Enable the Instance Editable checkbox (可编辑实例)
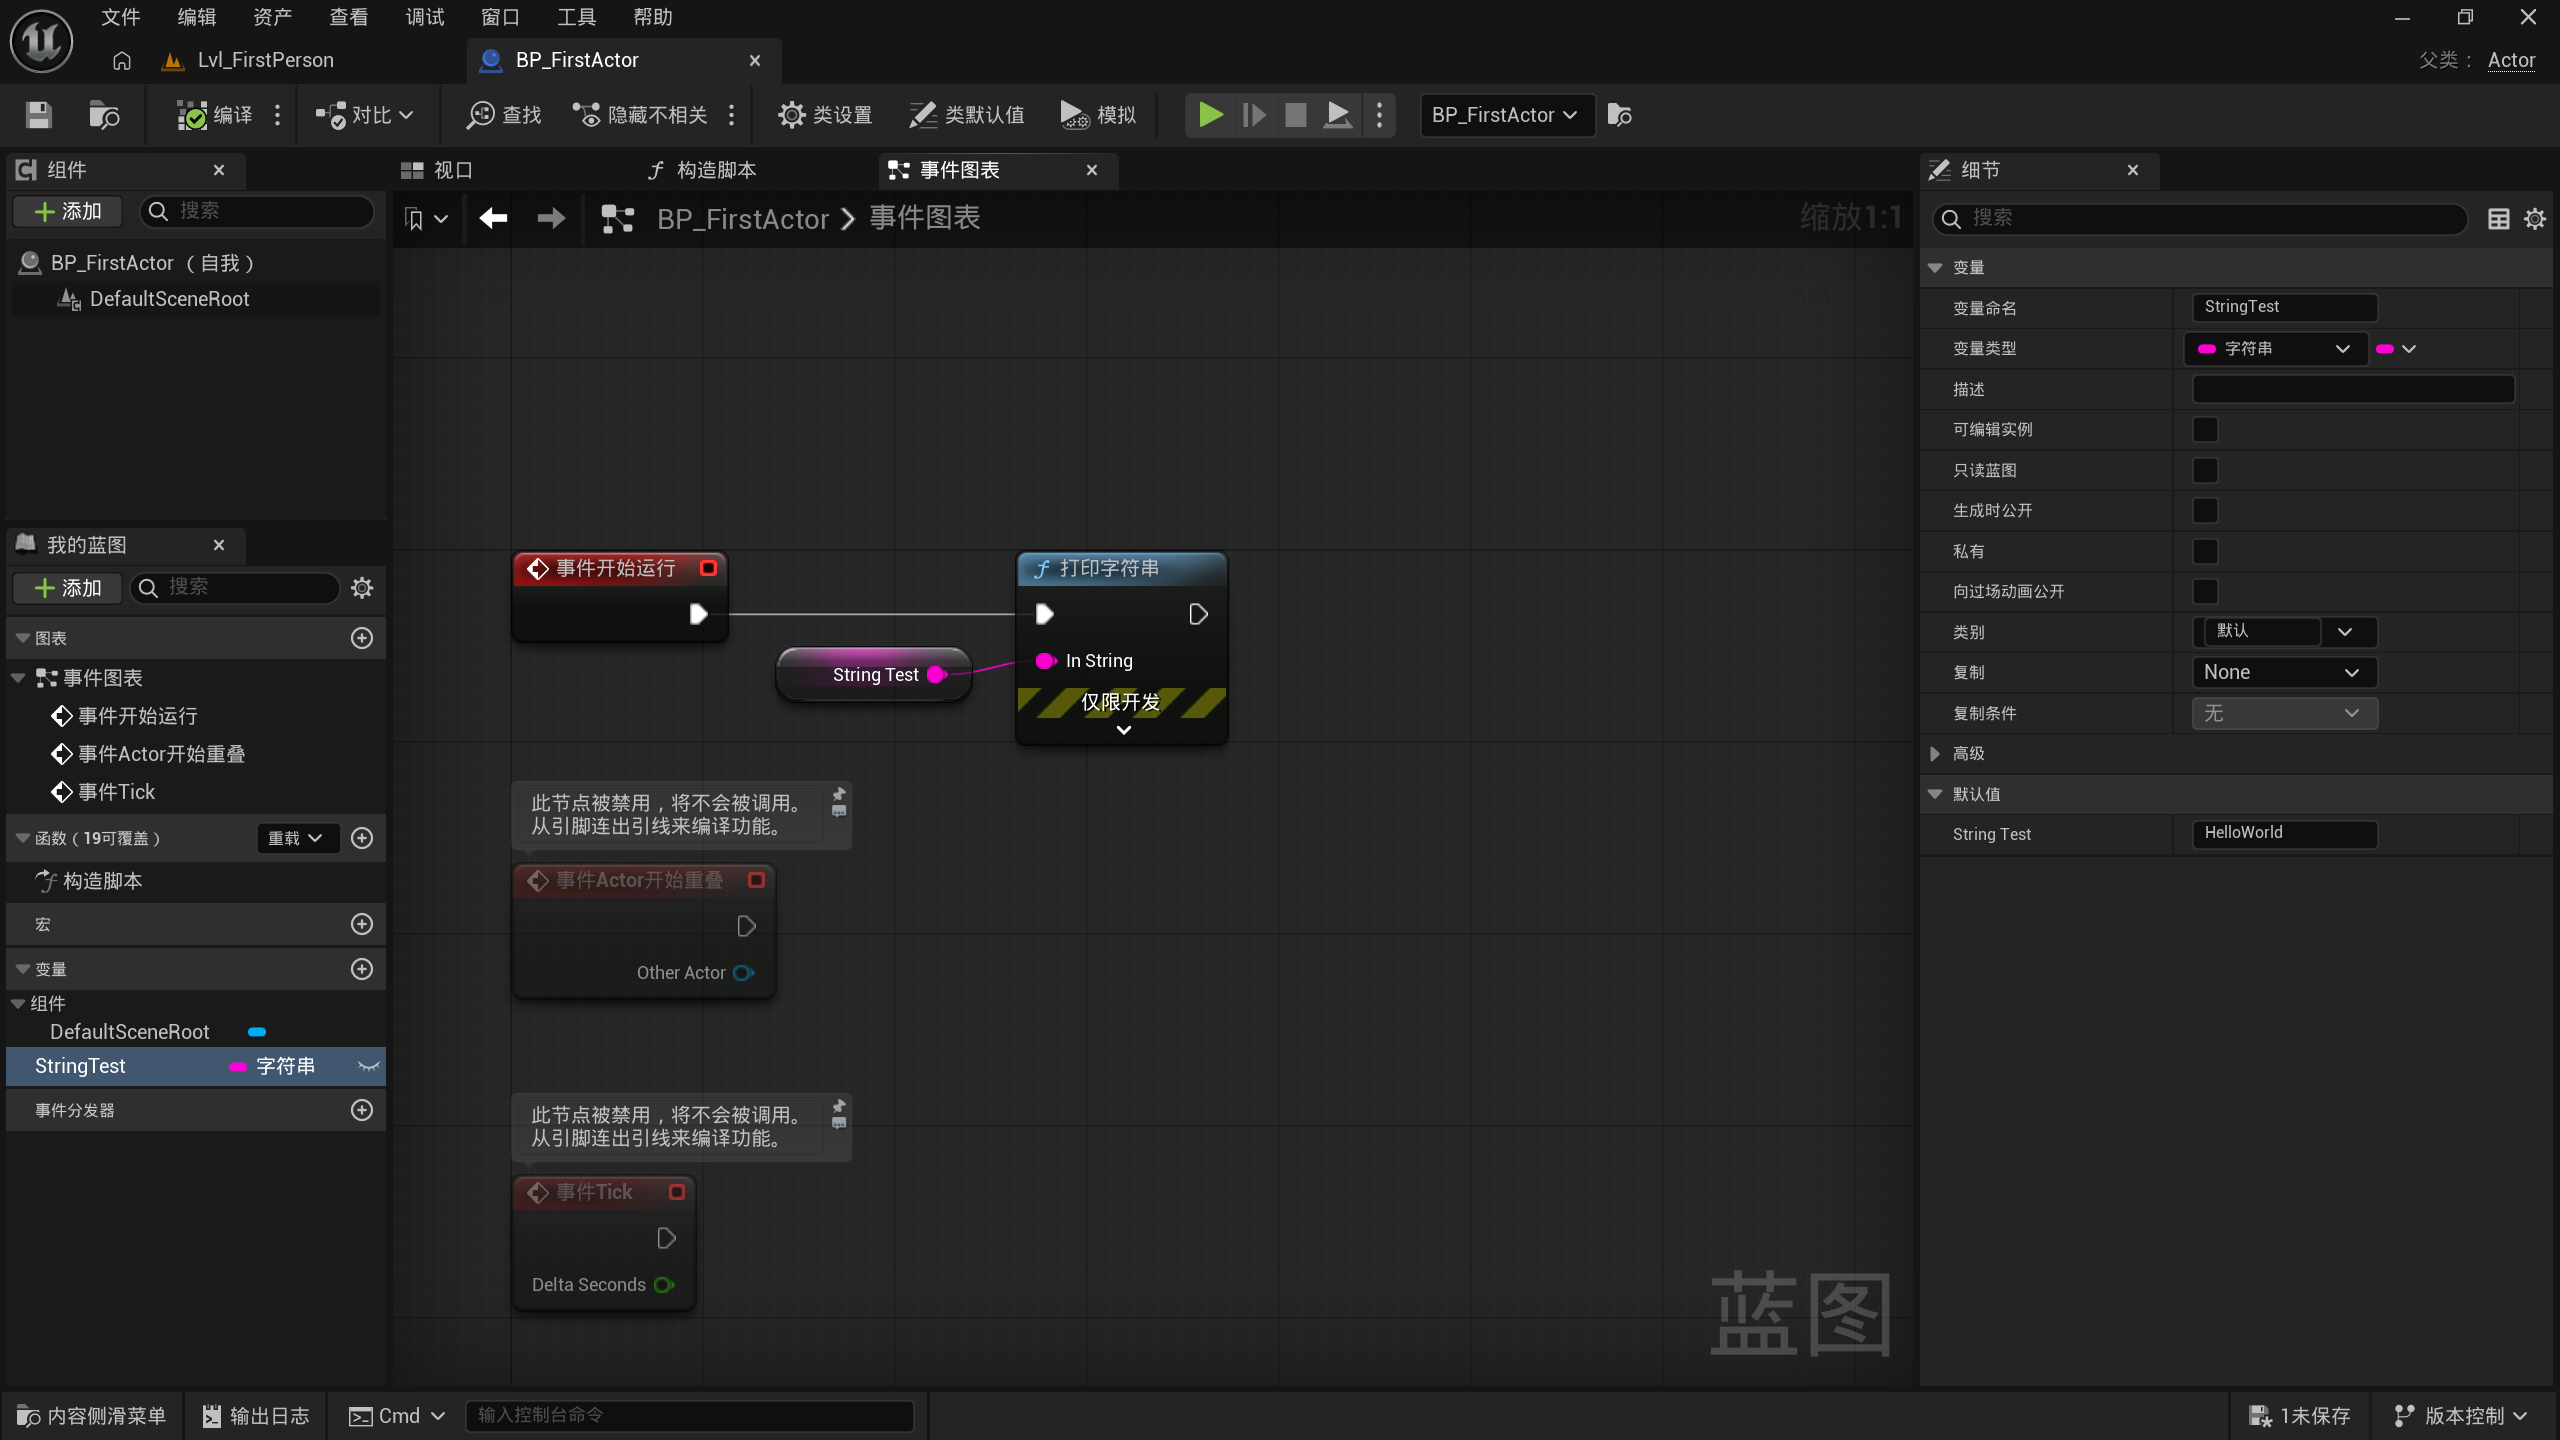The height and width of the screenshot is (1440, 2560). pyautogui.click(x=2205, y=430)
